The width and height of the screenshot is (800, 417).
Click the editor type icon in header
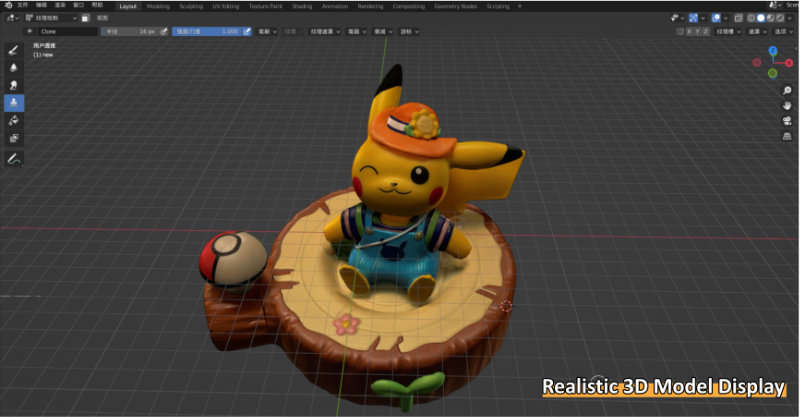11,18
